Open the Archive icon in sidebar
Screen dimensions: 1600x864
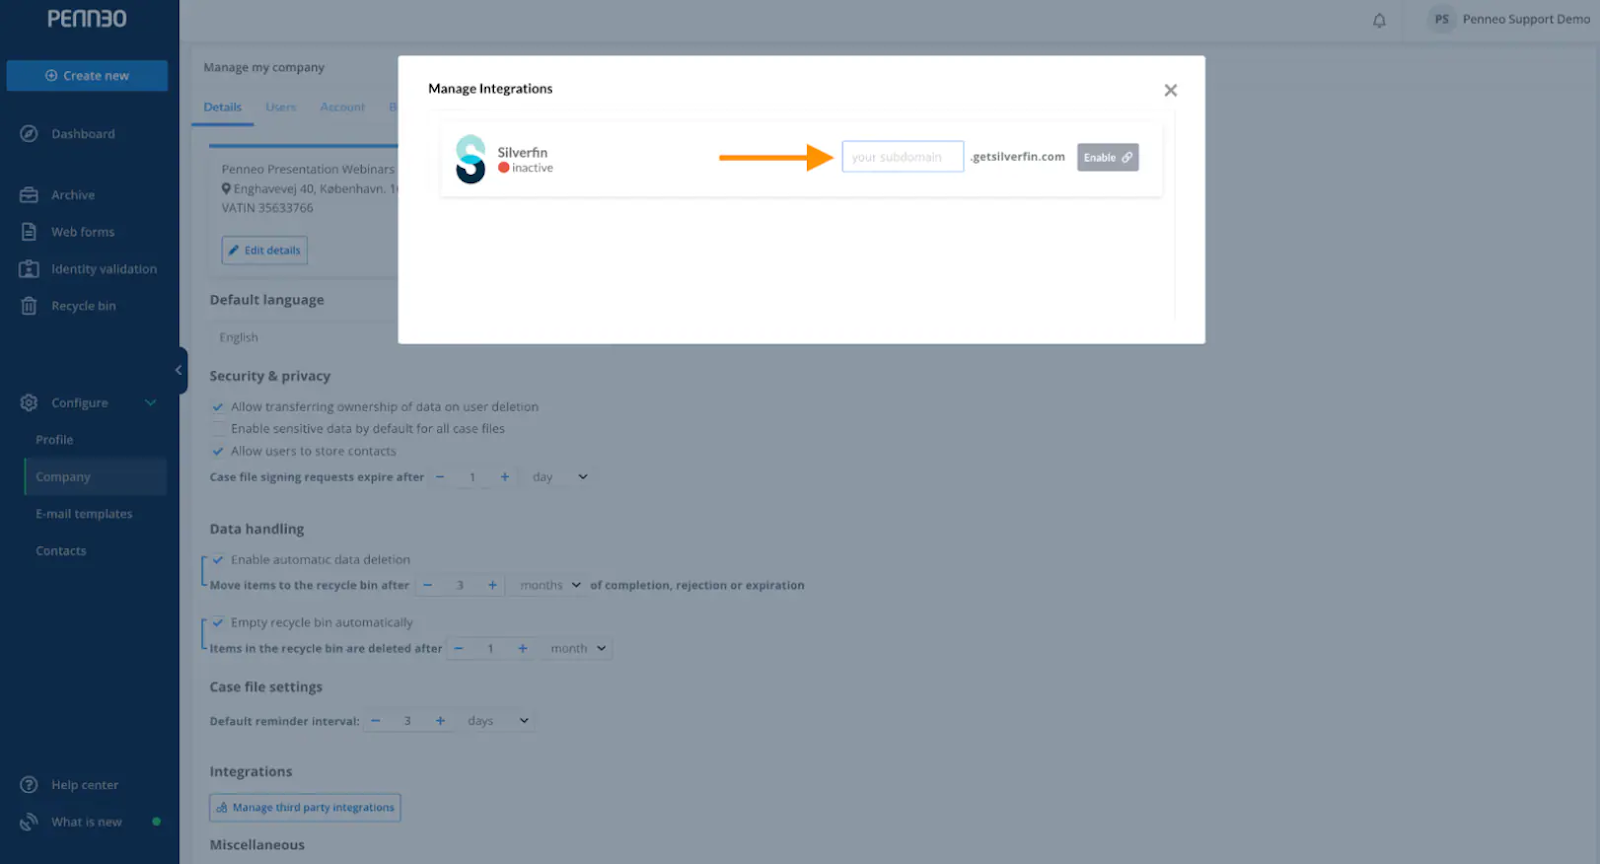[x=29, y=195]
